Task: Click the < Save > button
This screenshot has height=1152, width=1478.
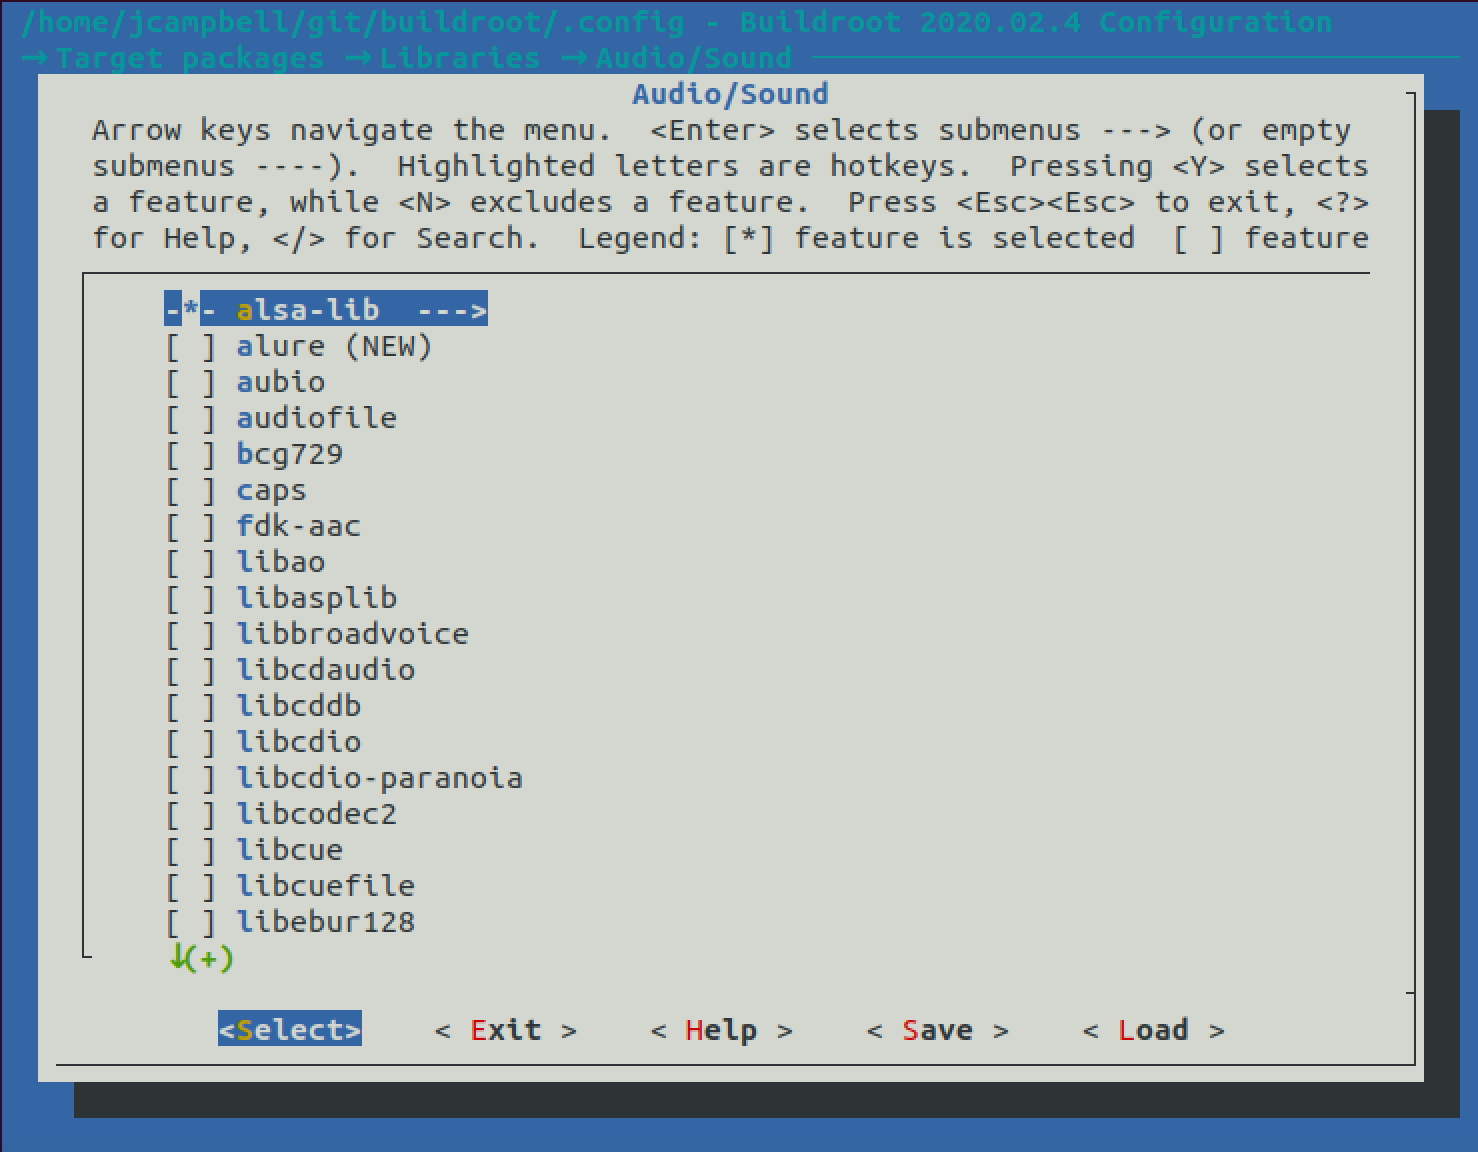Action: coord(938,1029)
